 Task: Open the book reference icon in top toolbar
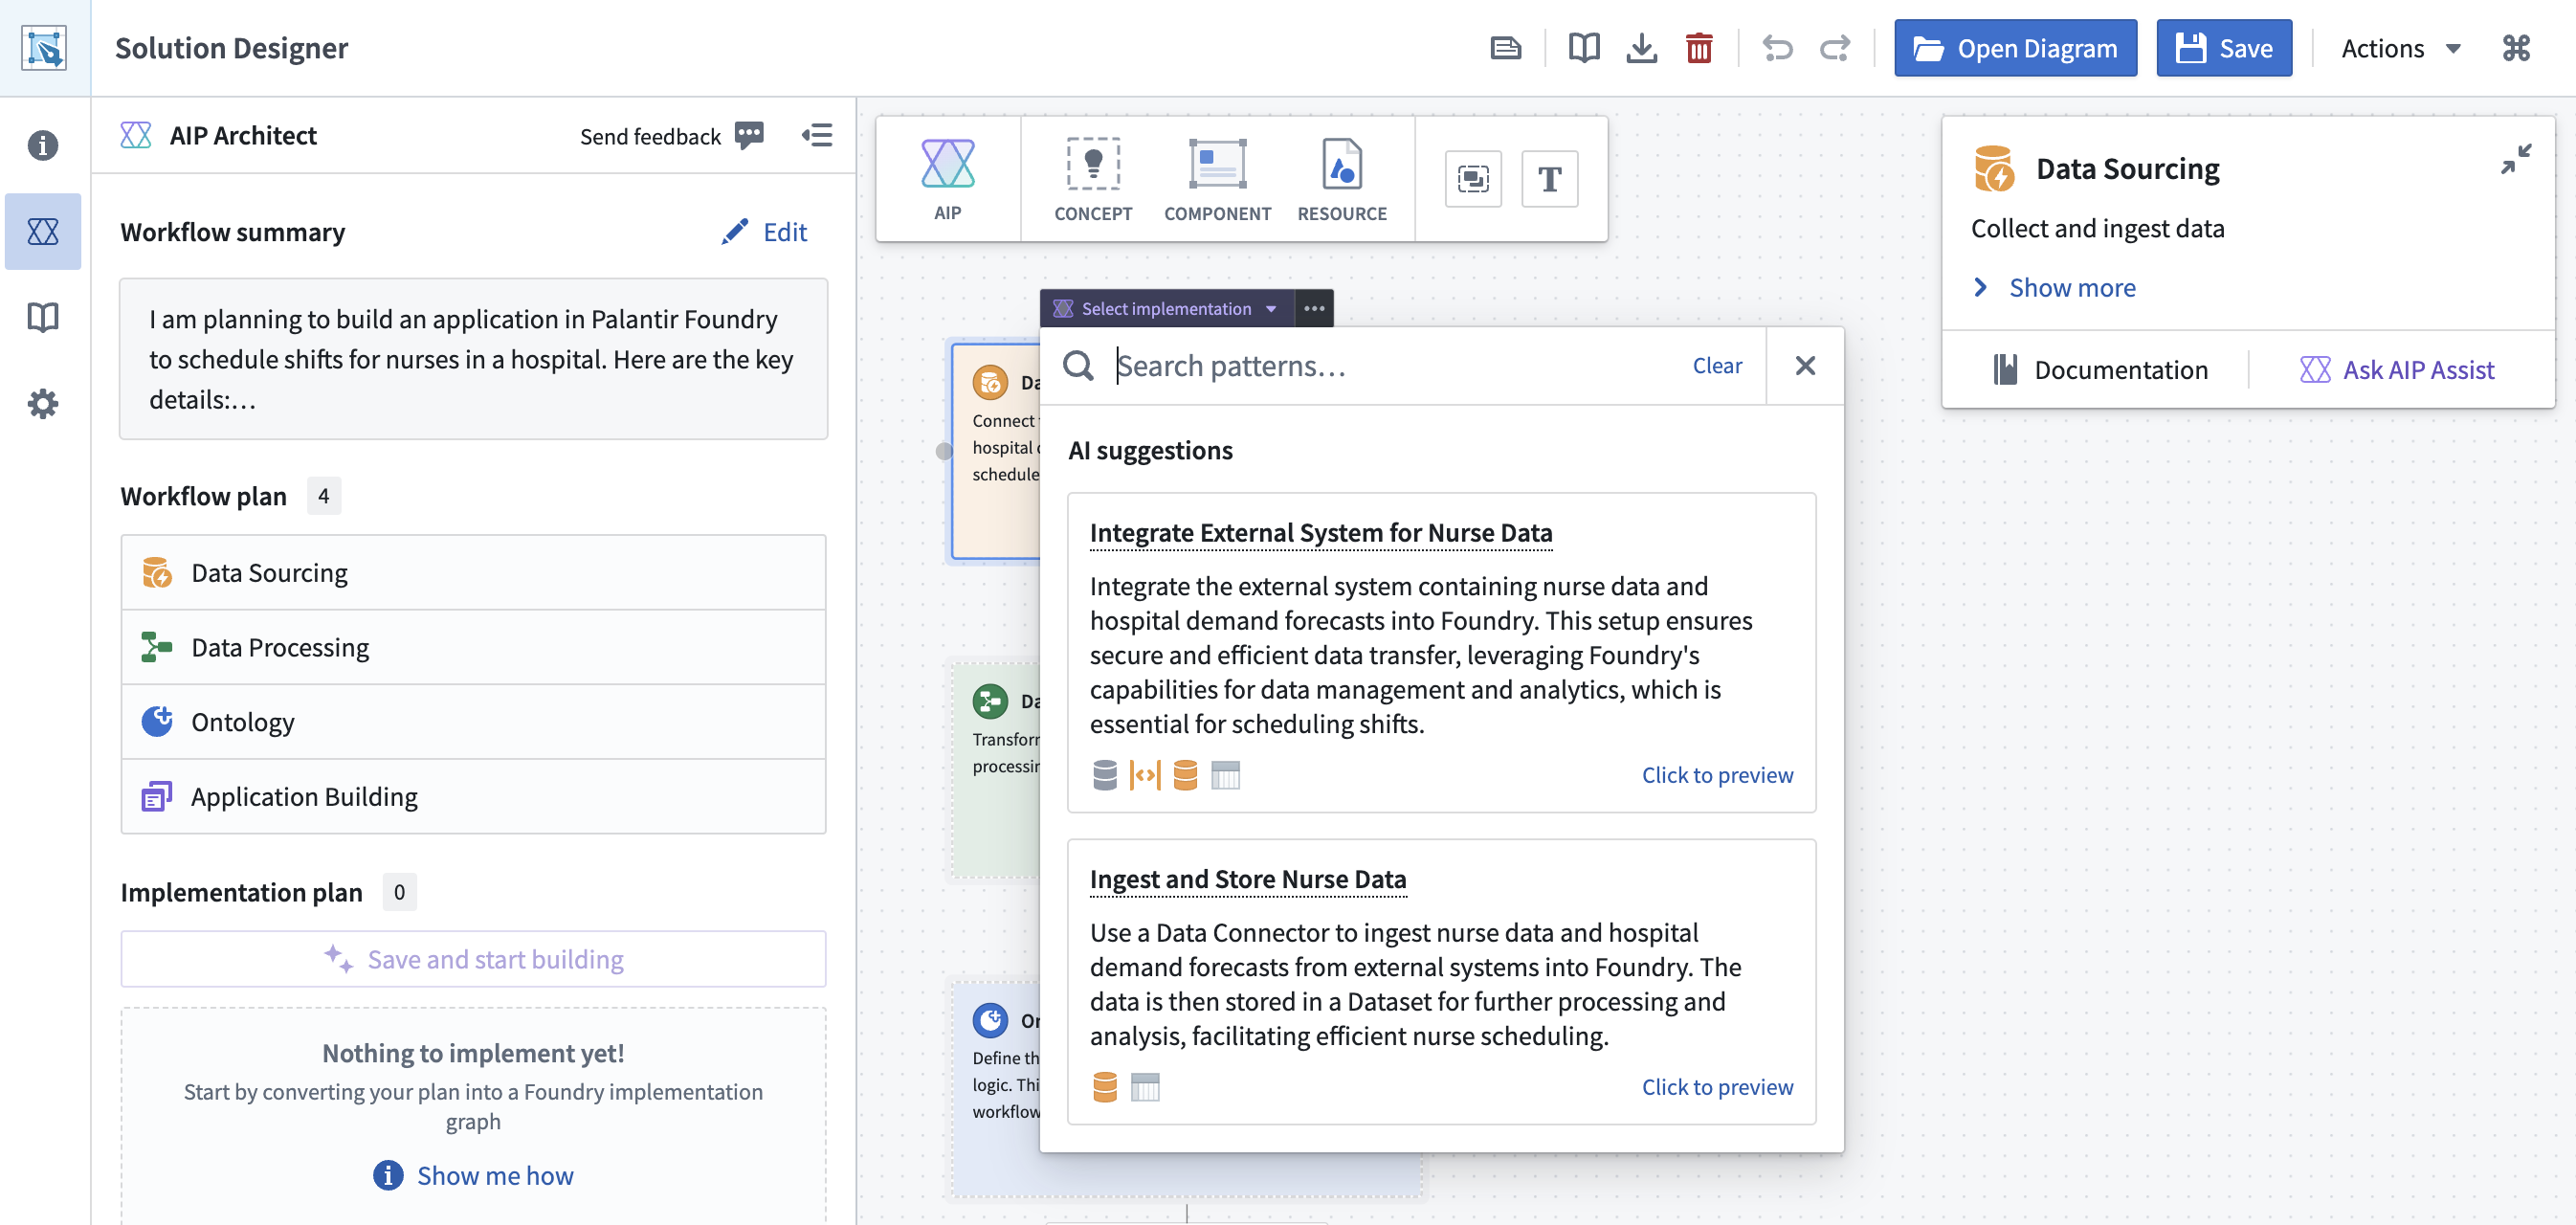pyautogui.click(x=1584, y=48)
